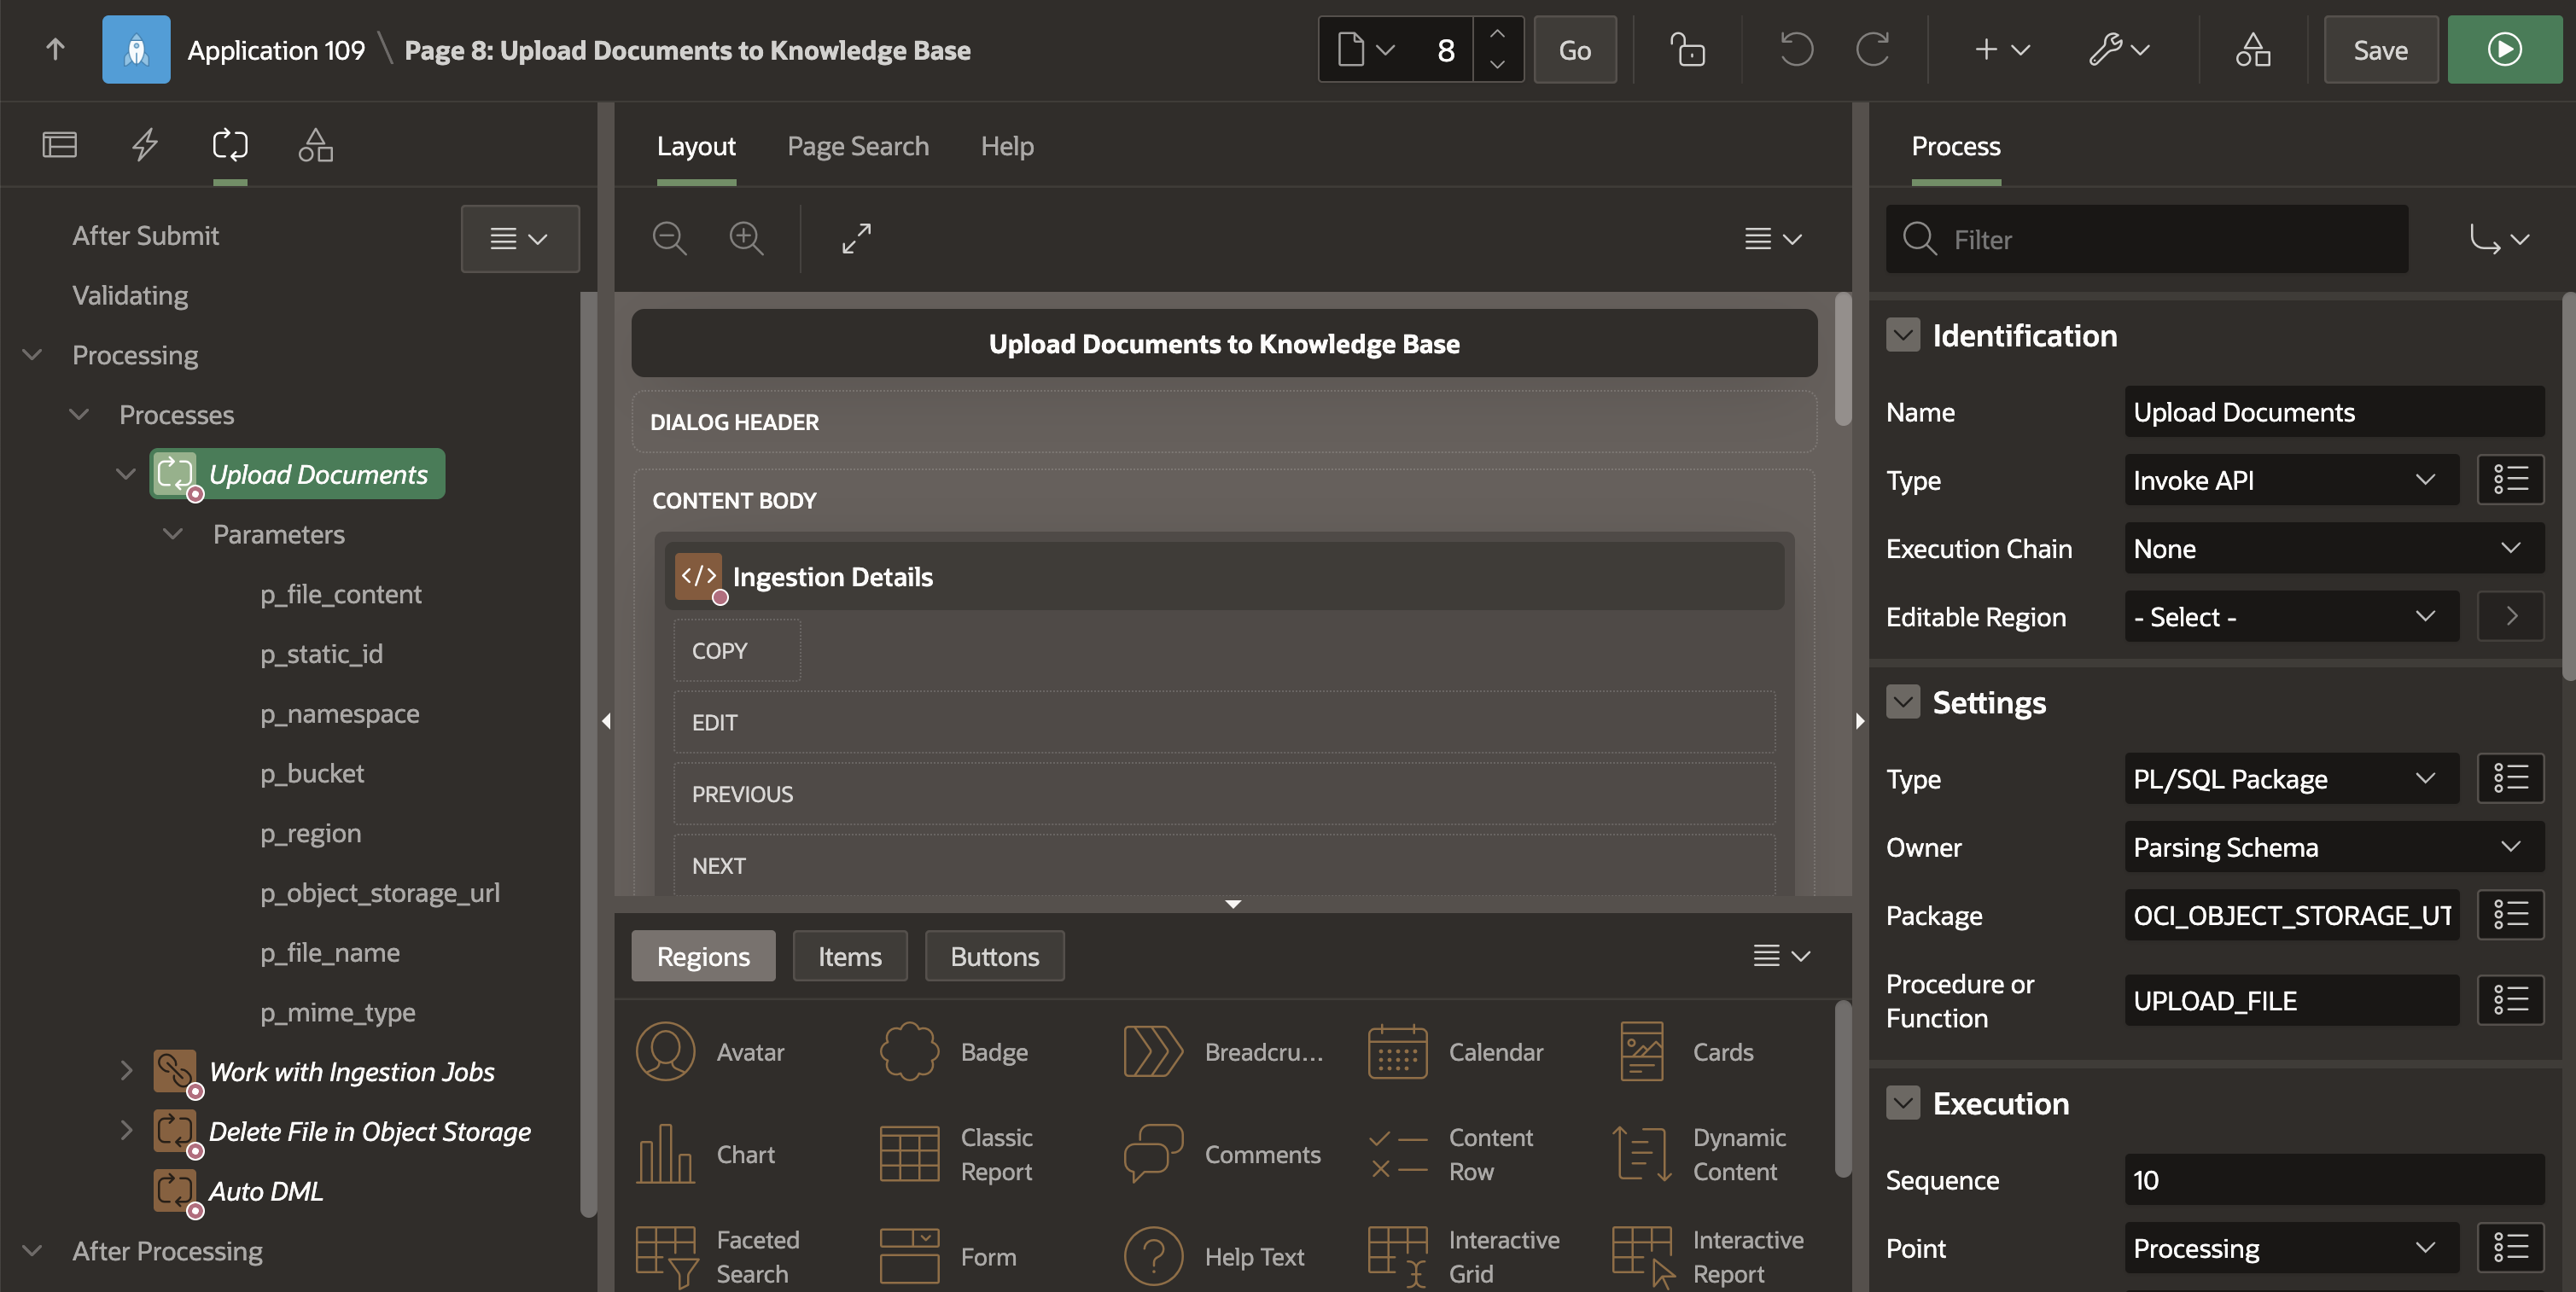Open the process Type dropdown showing Invoke API

click(x=2290, y=480)
